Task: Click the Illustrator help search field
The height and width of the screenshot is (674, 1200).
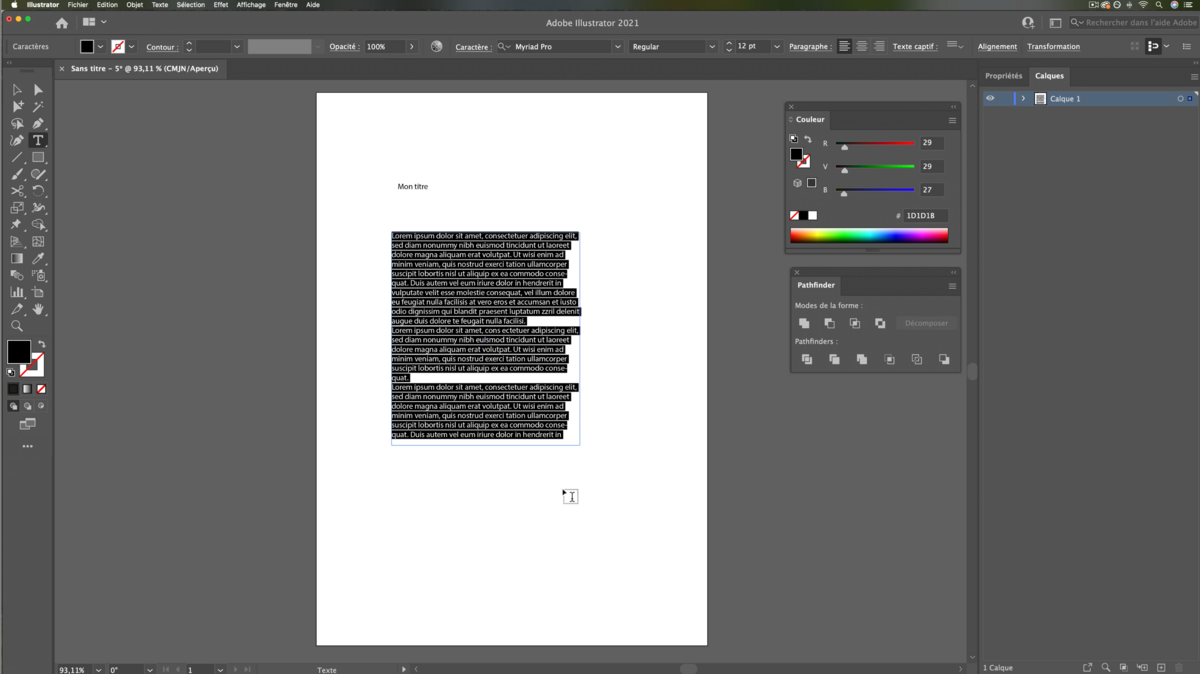Action: pos(1134,23)
